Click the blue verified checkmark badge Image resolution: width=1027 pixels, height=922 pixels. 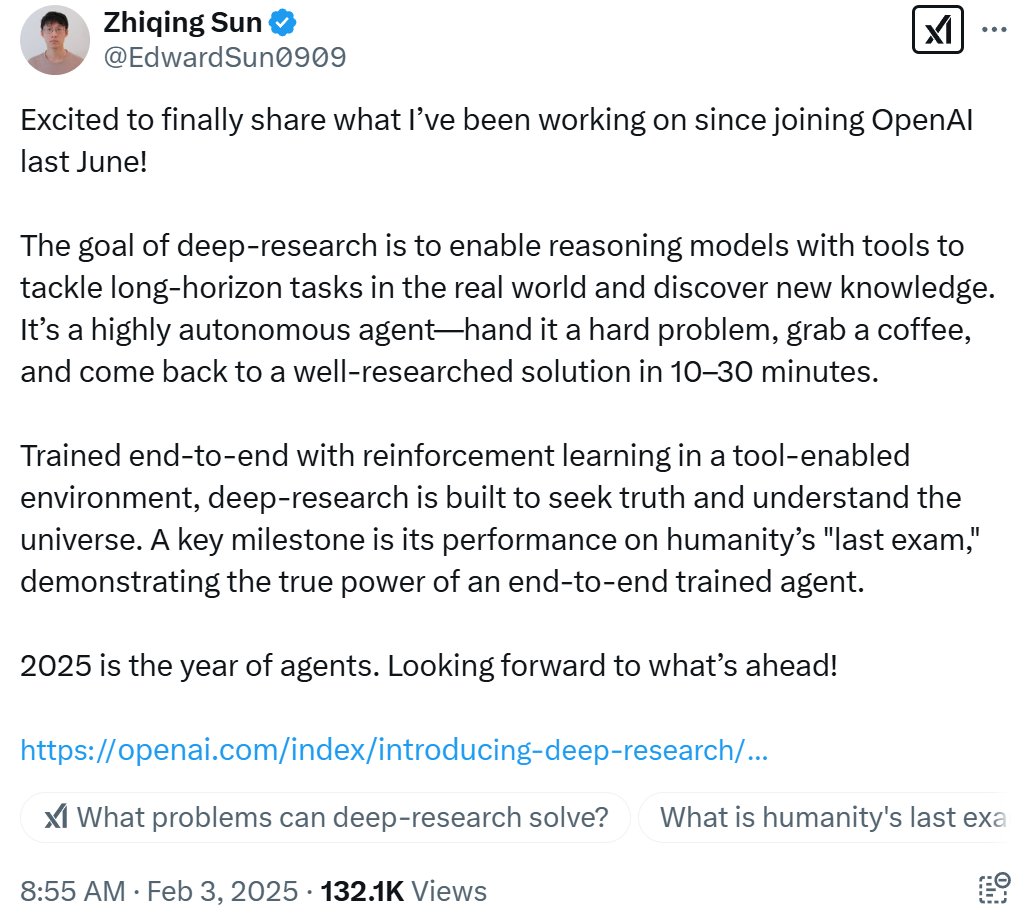[x=281, y=22]
